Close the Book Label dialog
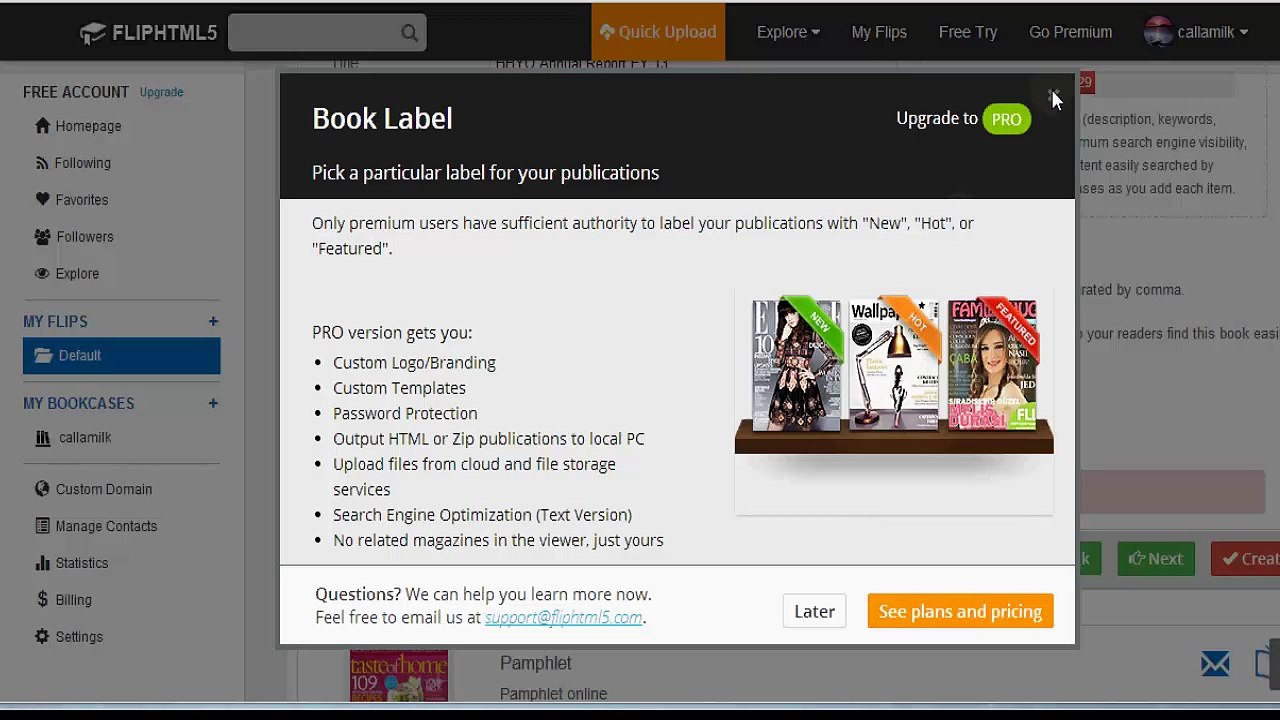This screenshot has width=1280, height=720. [1056, 96]
